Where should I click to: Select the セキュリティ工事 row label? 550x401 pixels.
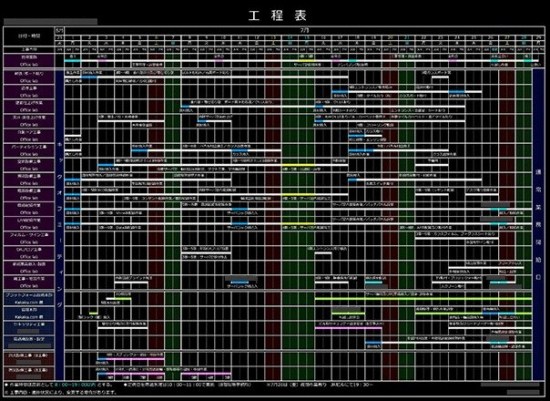[x=29, y=325]
